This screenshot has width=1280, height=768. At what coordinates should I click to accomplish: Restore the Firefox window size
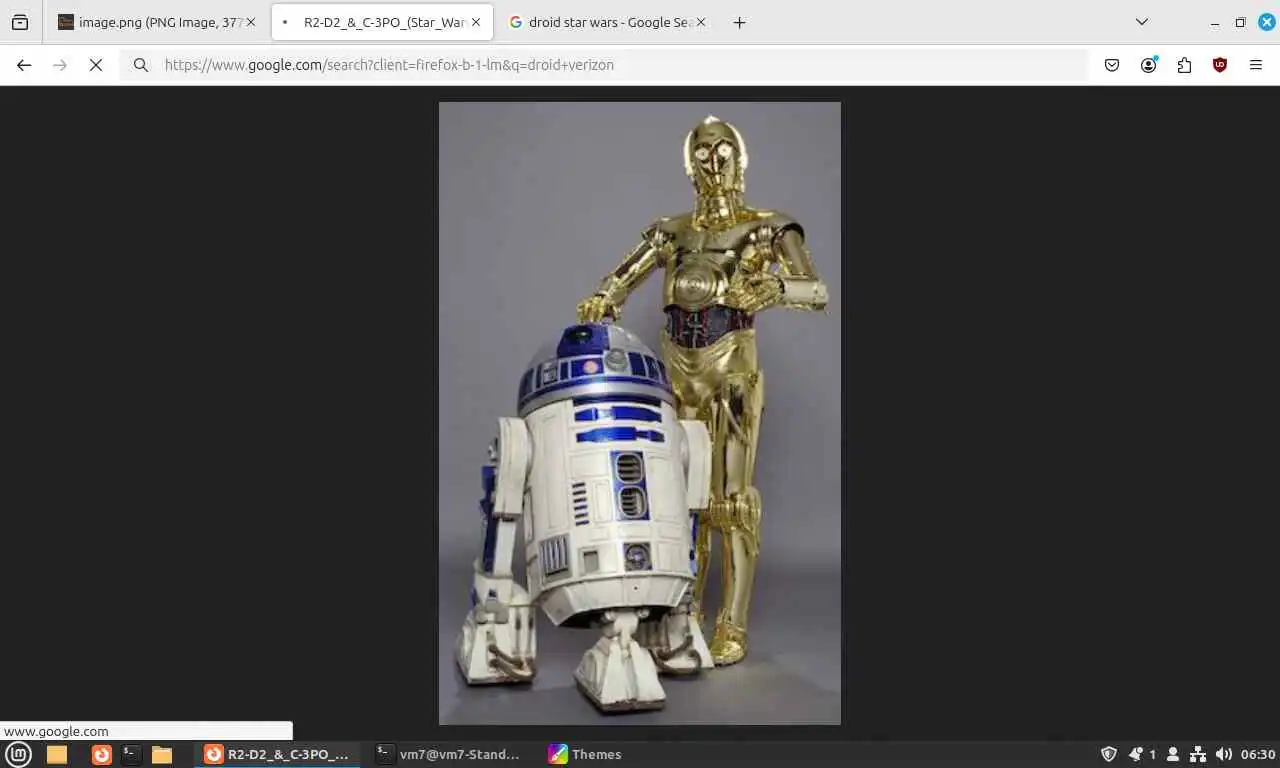click(1240, 22)
